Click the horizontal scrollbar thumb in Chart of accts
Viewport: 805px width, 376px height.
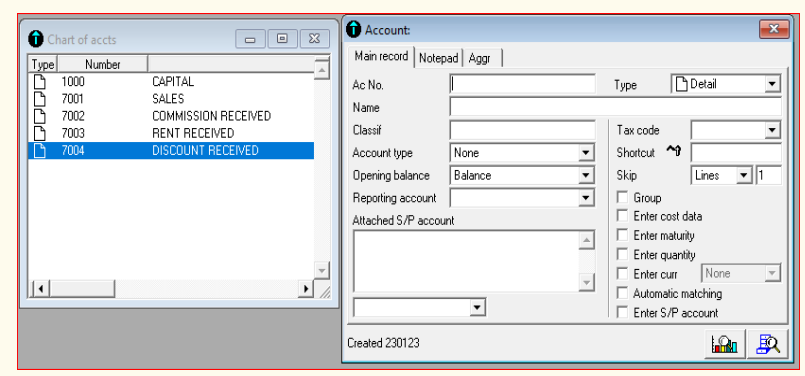[82, 288]
